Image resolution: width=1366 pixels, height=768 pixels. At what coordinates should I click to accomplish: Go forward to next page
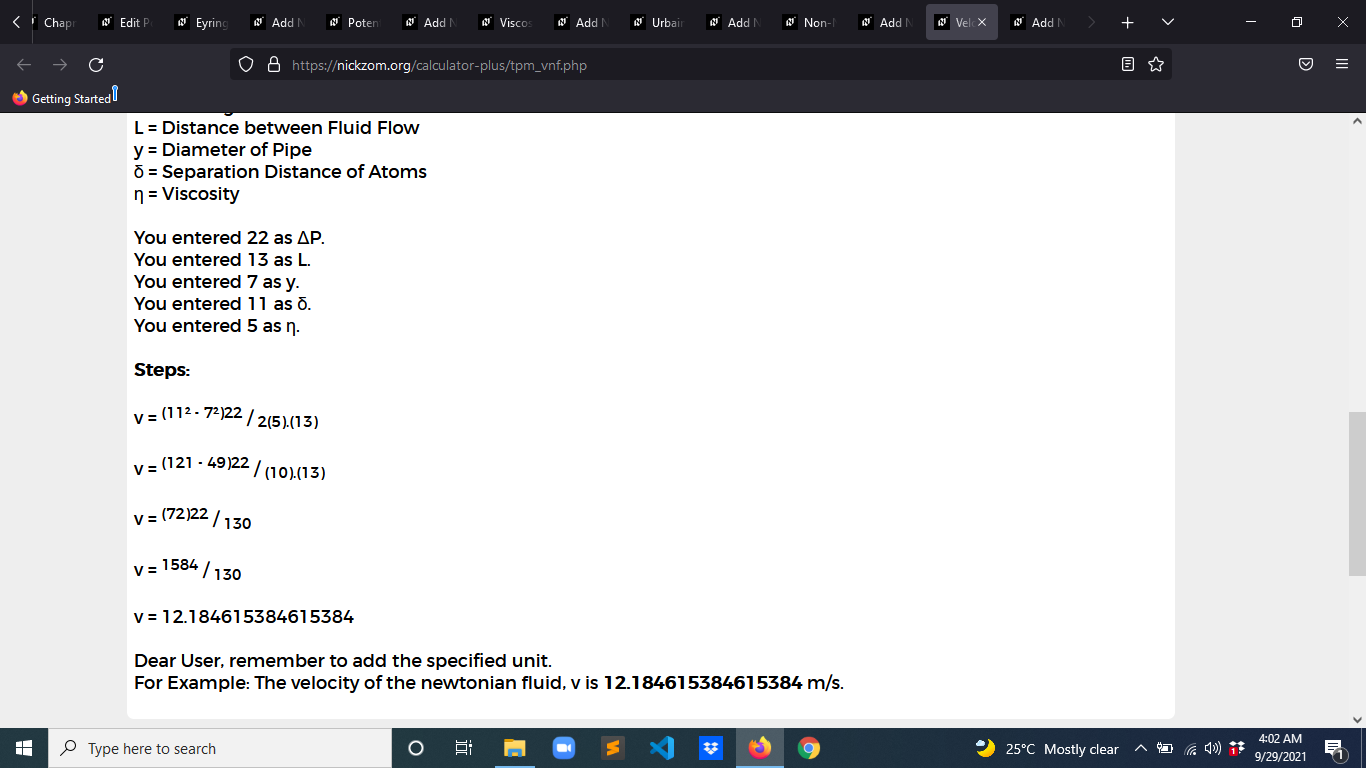pyautogui.click(x=59, y=65)
